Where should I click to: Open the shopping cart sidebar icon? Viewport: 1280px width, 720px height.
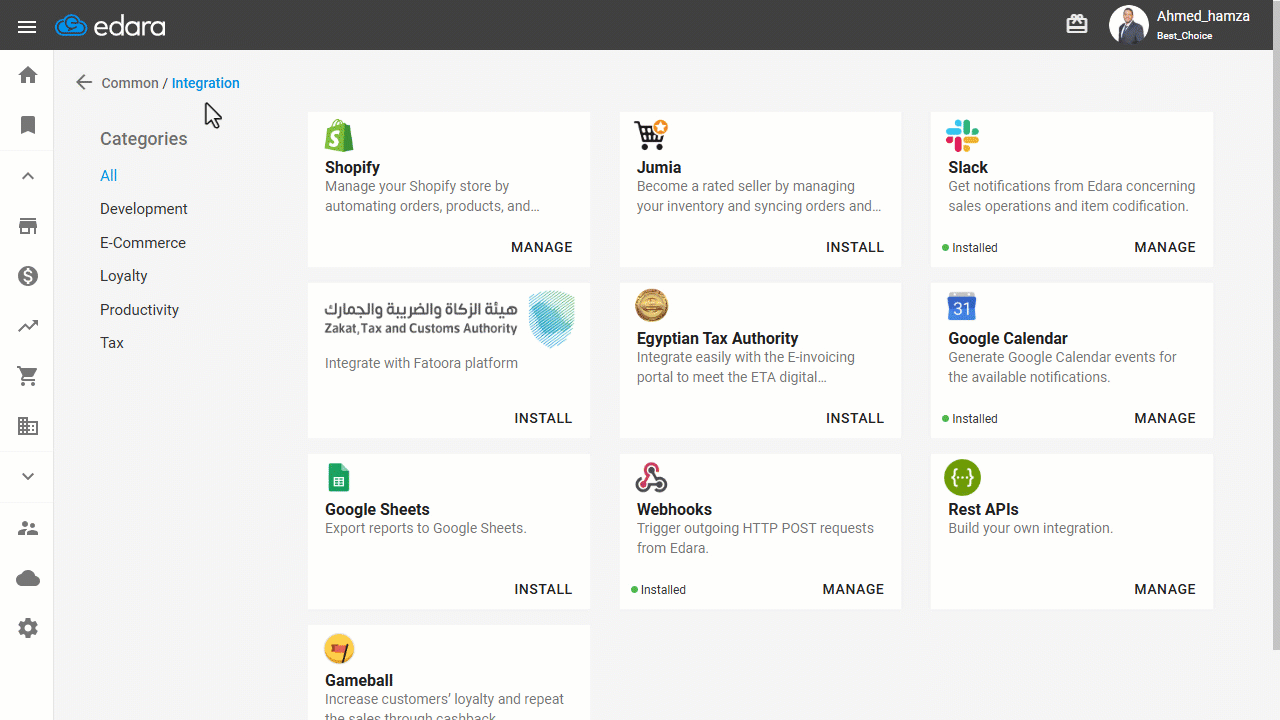[x=28, y=376]
